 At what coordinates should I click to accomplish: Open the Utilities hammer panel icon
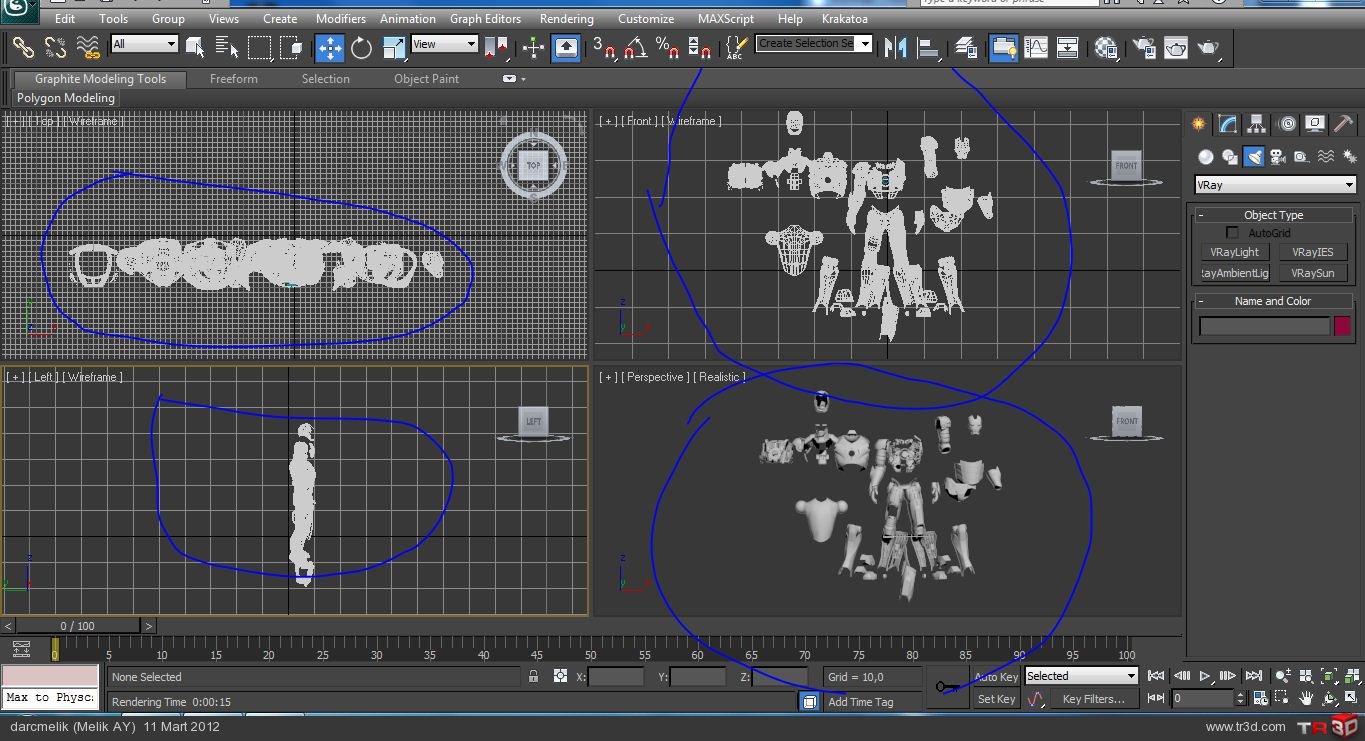click(1345, 124)
